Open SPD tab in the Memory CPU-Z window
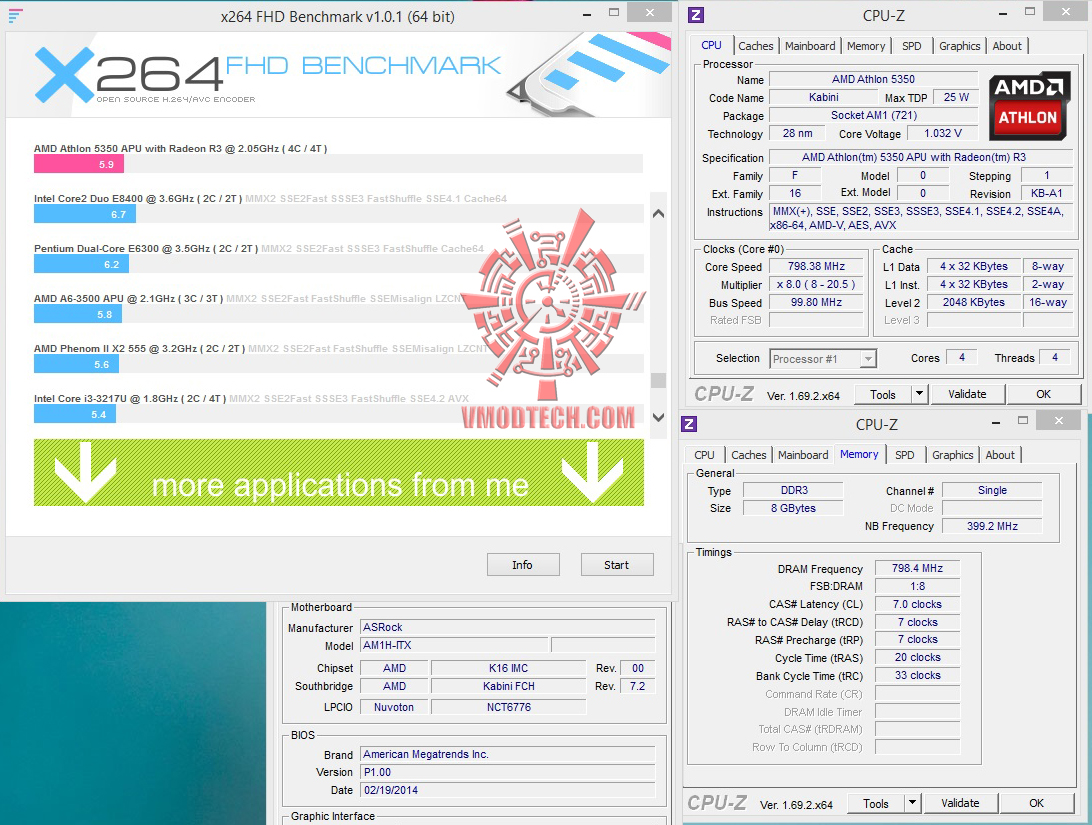The height and width of the screenshot is (825, 1092). pos(904,455)
